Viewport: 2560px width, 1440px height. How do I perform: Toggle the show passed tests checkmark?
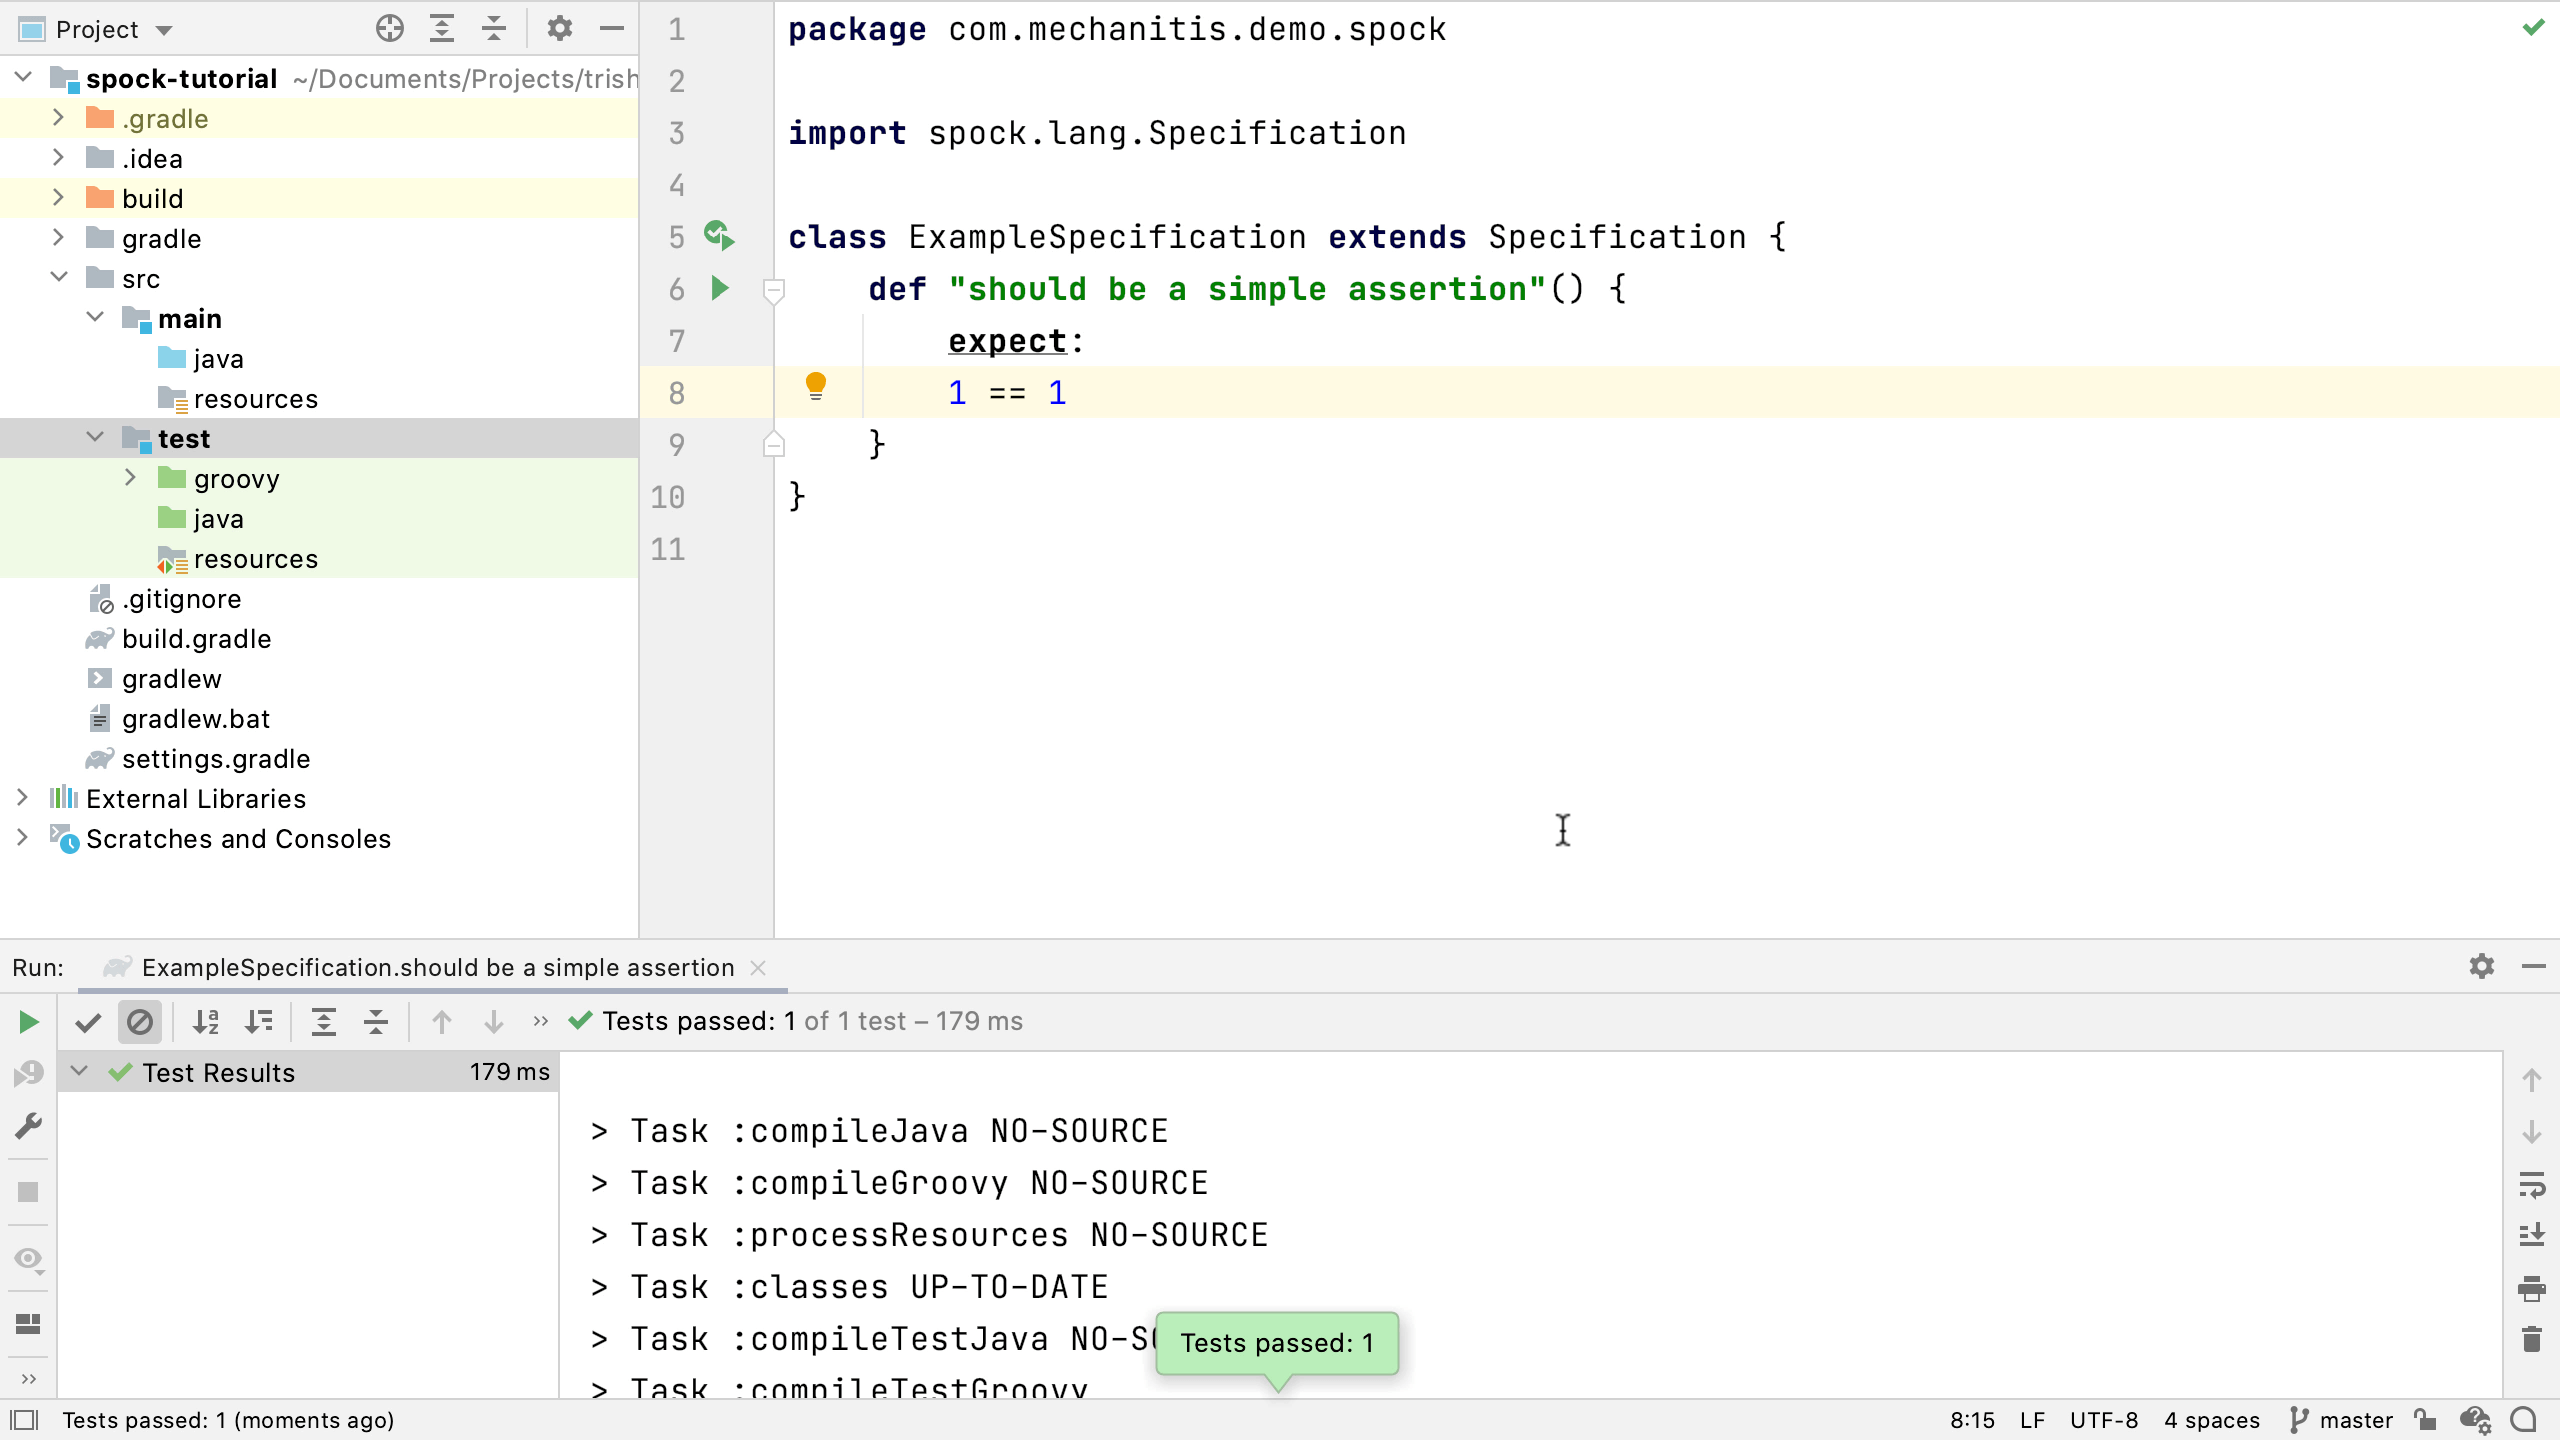[x=88, y=1022]
